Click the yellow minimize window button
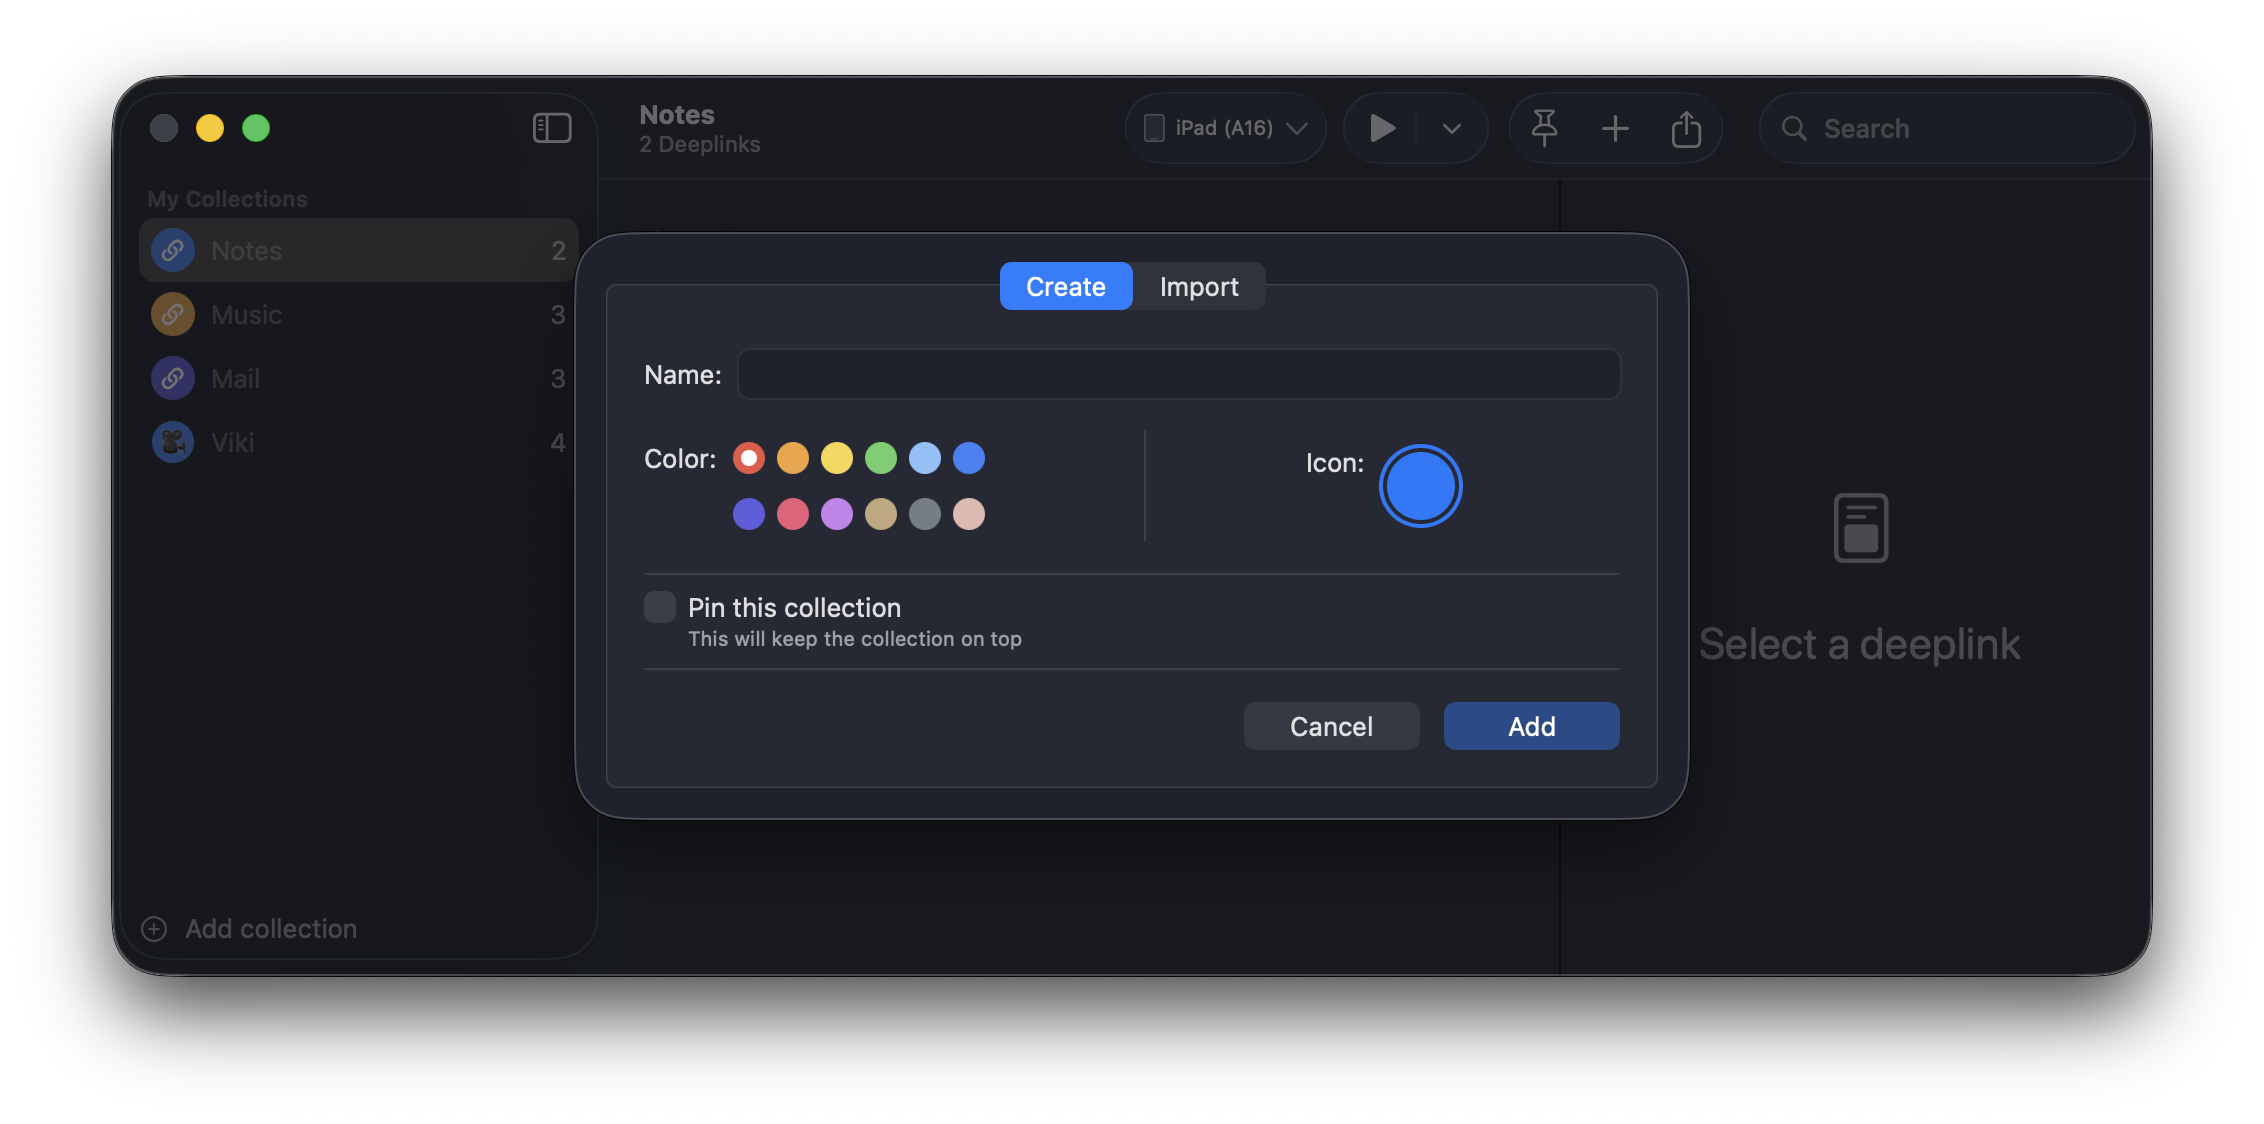This screenshot has height=1124, width=2264. click(210, 128)
